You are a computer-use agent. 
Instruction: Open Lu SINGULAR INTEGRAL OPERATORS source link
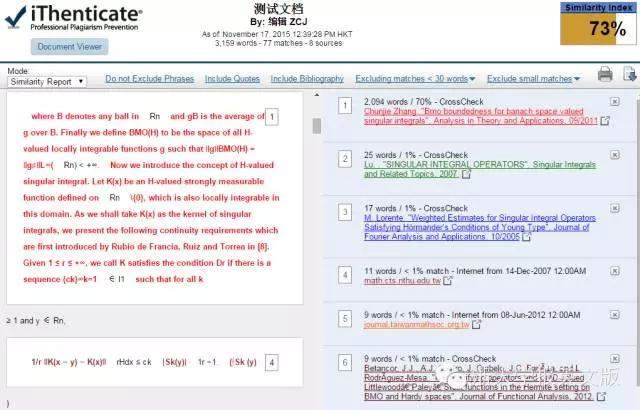click(480, 169)
